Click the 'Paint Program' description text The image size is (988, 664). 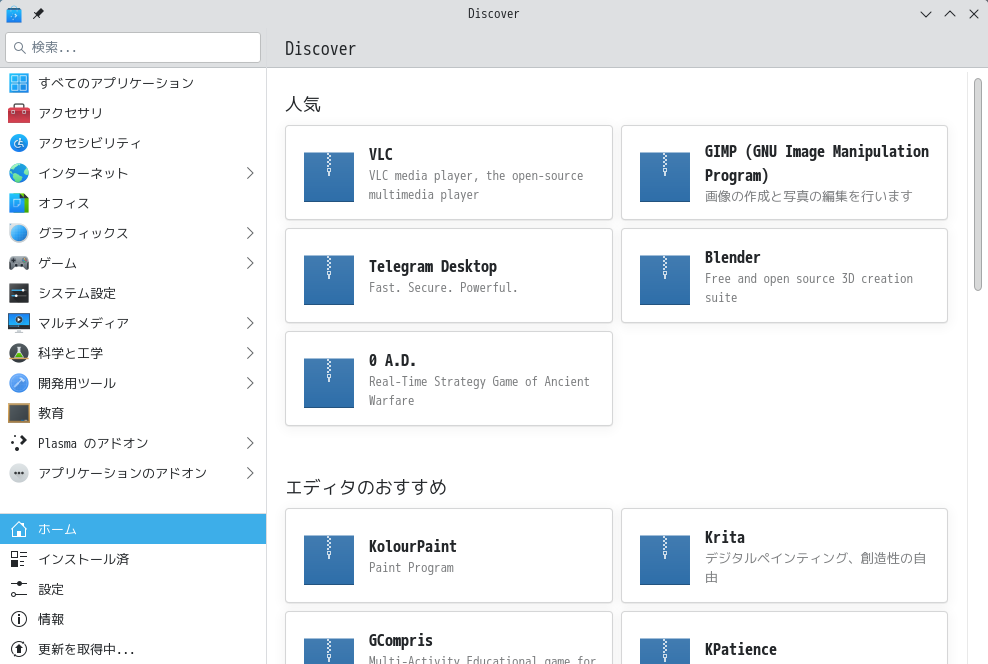coord(411,568)
